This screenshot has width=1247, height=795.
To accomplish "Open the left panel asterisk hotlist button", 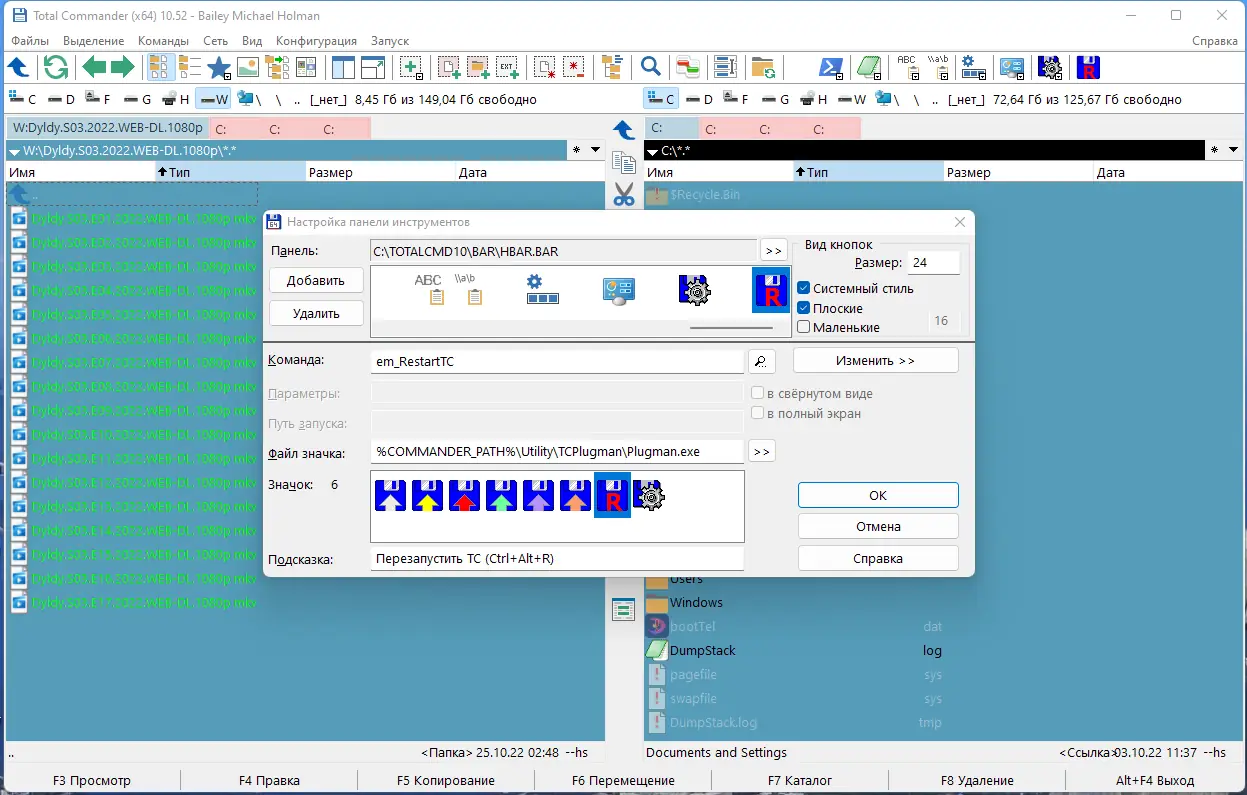I will coord(577,150).
